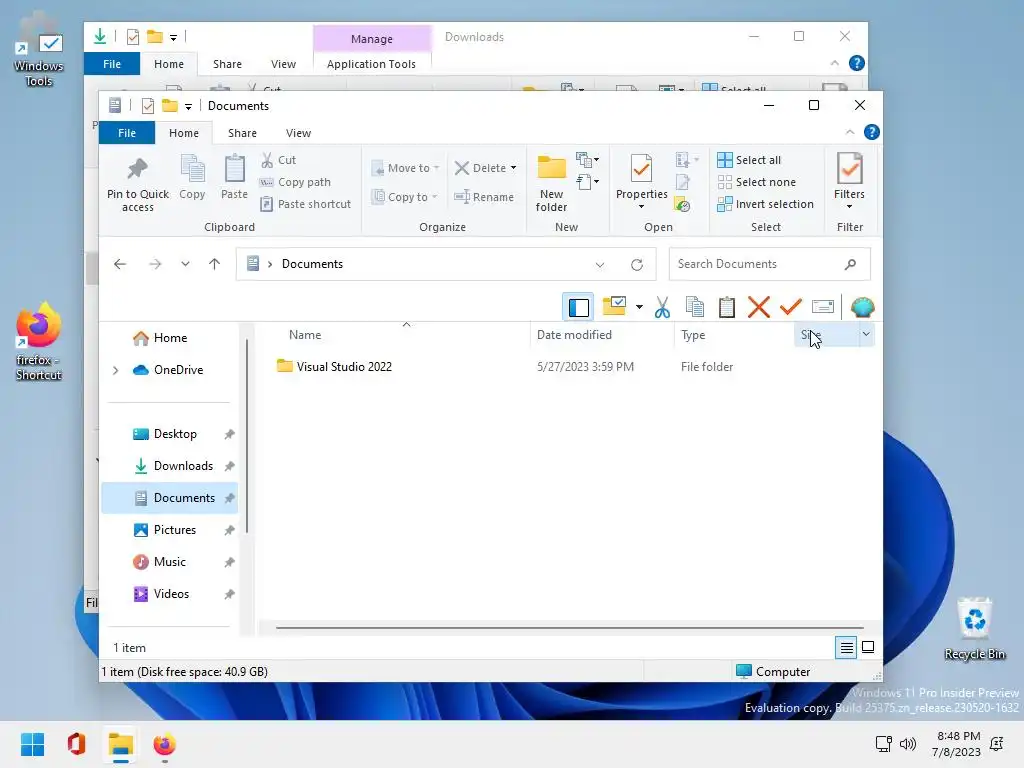Viewport: 1024px width, 768px height.
Task: Open the Size column dropdown arrow
Action: click(866, 334)
